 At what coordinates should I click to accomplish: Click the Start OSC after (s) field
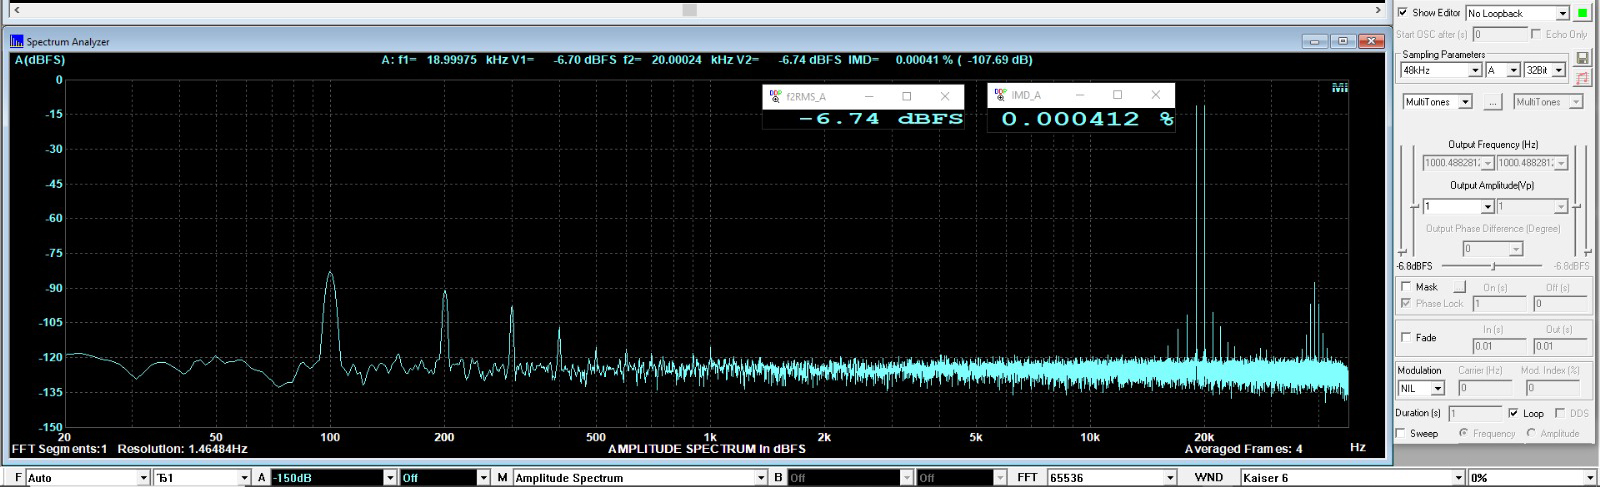(x=1500, y=34)
